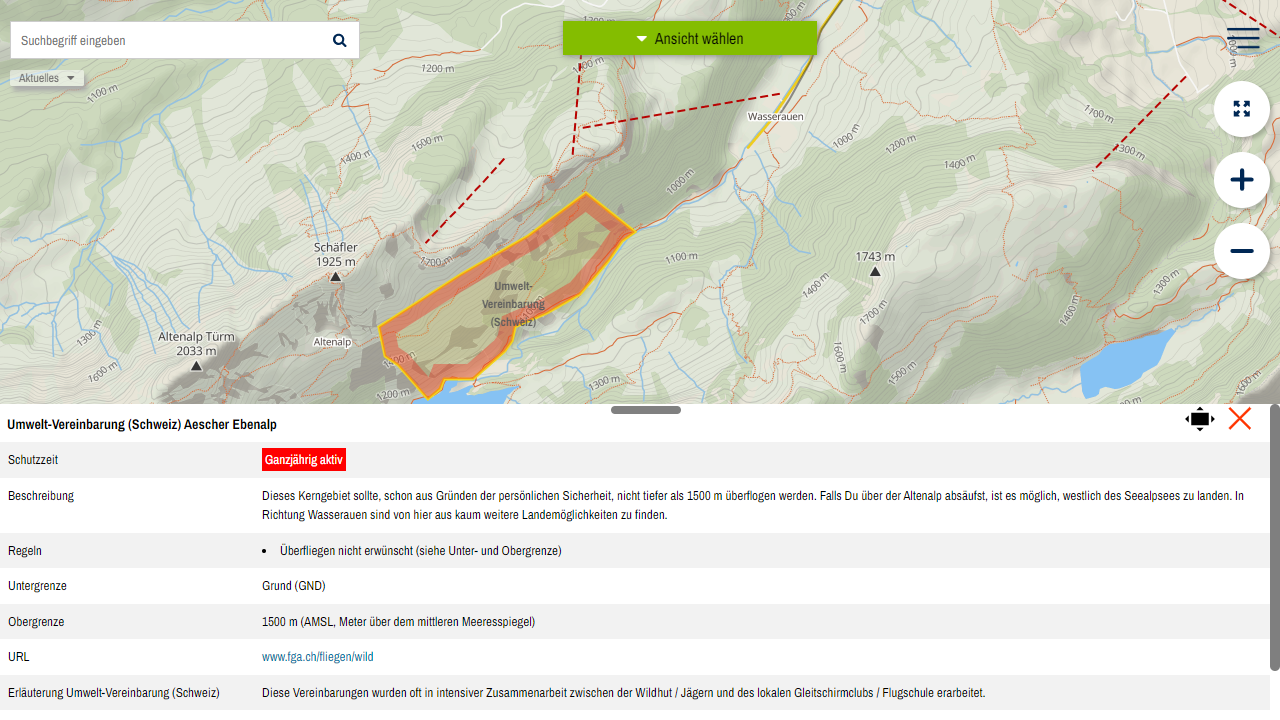Image resolution: width=1280 pixels, height=720 pixels.
Task: Zoom out with the minus button
Action: (1241, 251)
